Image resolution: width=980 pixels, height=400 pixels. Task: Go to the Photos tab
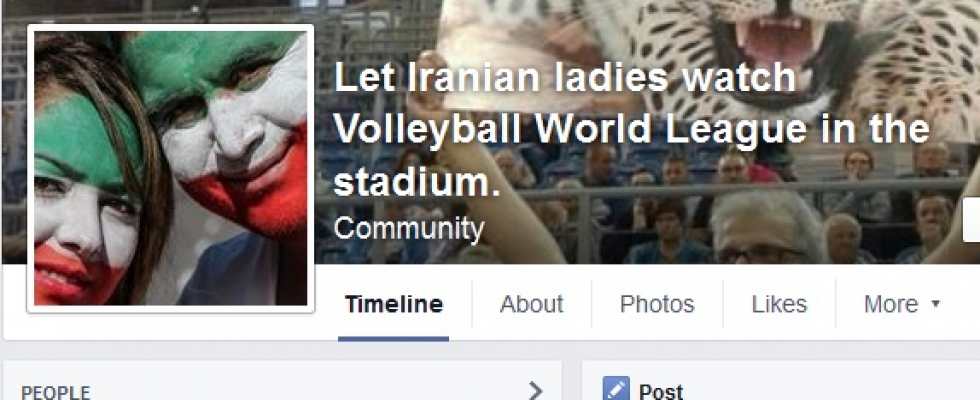pyautogui.click(x=657, y=304)
